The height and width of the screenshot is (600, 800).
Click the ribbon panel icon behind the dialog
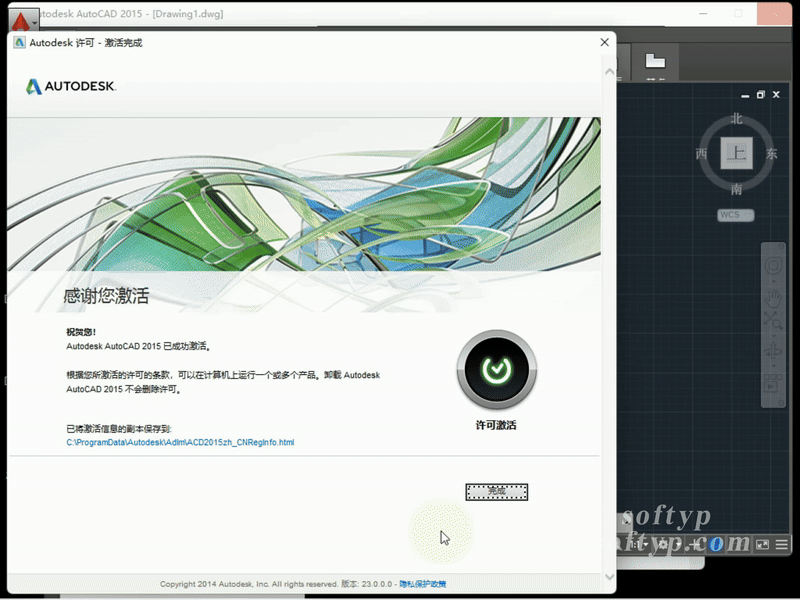655,61
